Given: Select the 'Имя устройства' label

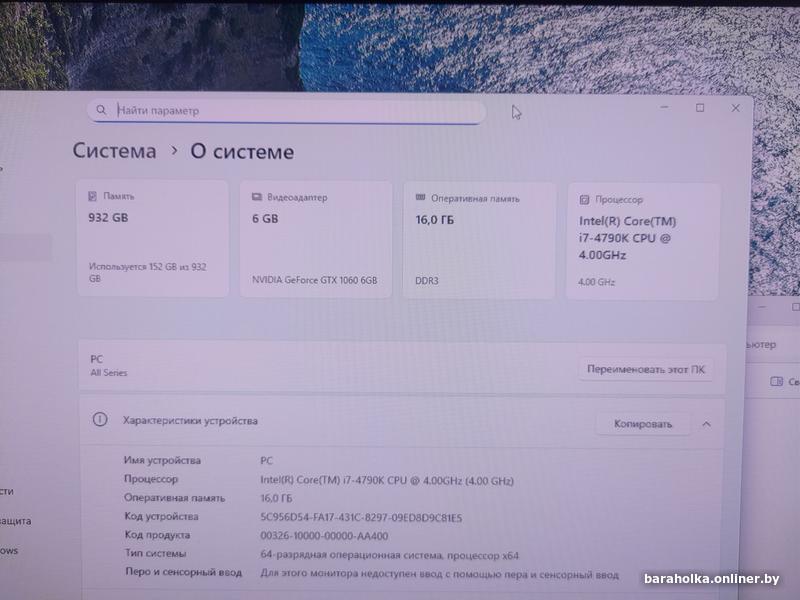Looking at the screenshot, I should pyautogui.click(x=162, y=460).
